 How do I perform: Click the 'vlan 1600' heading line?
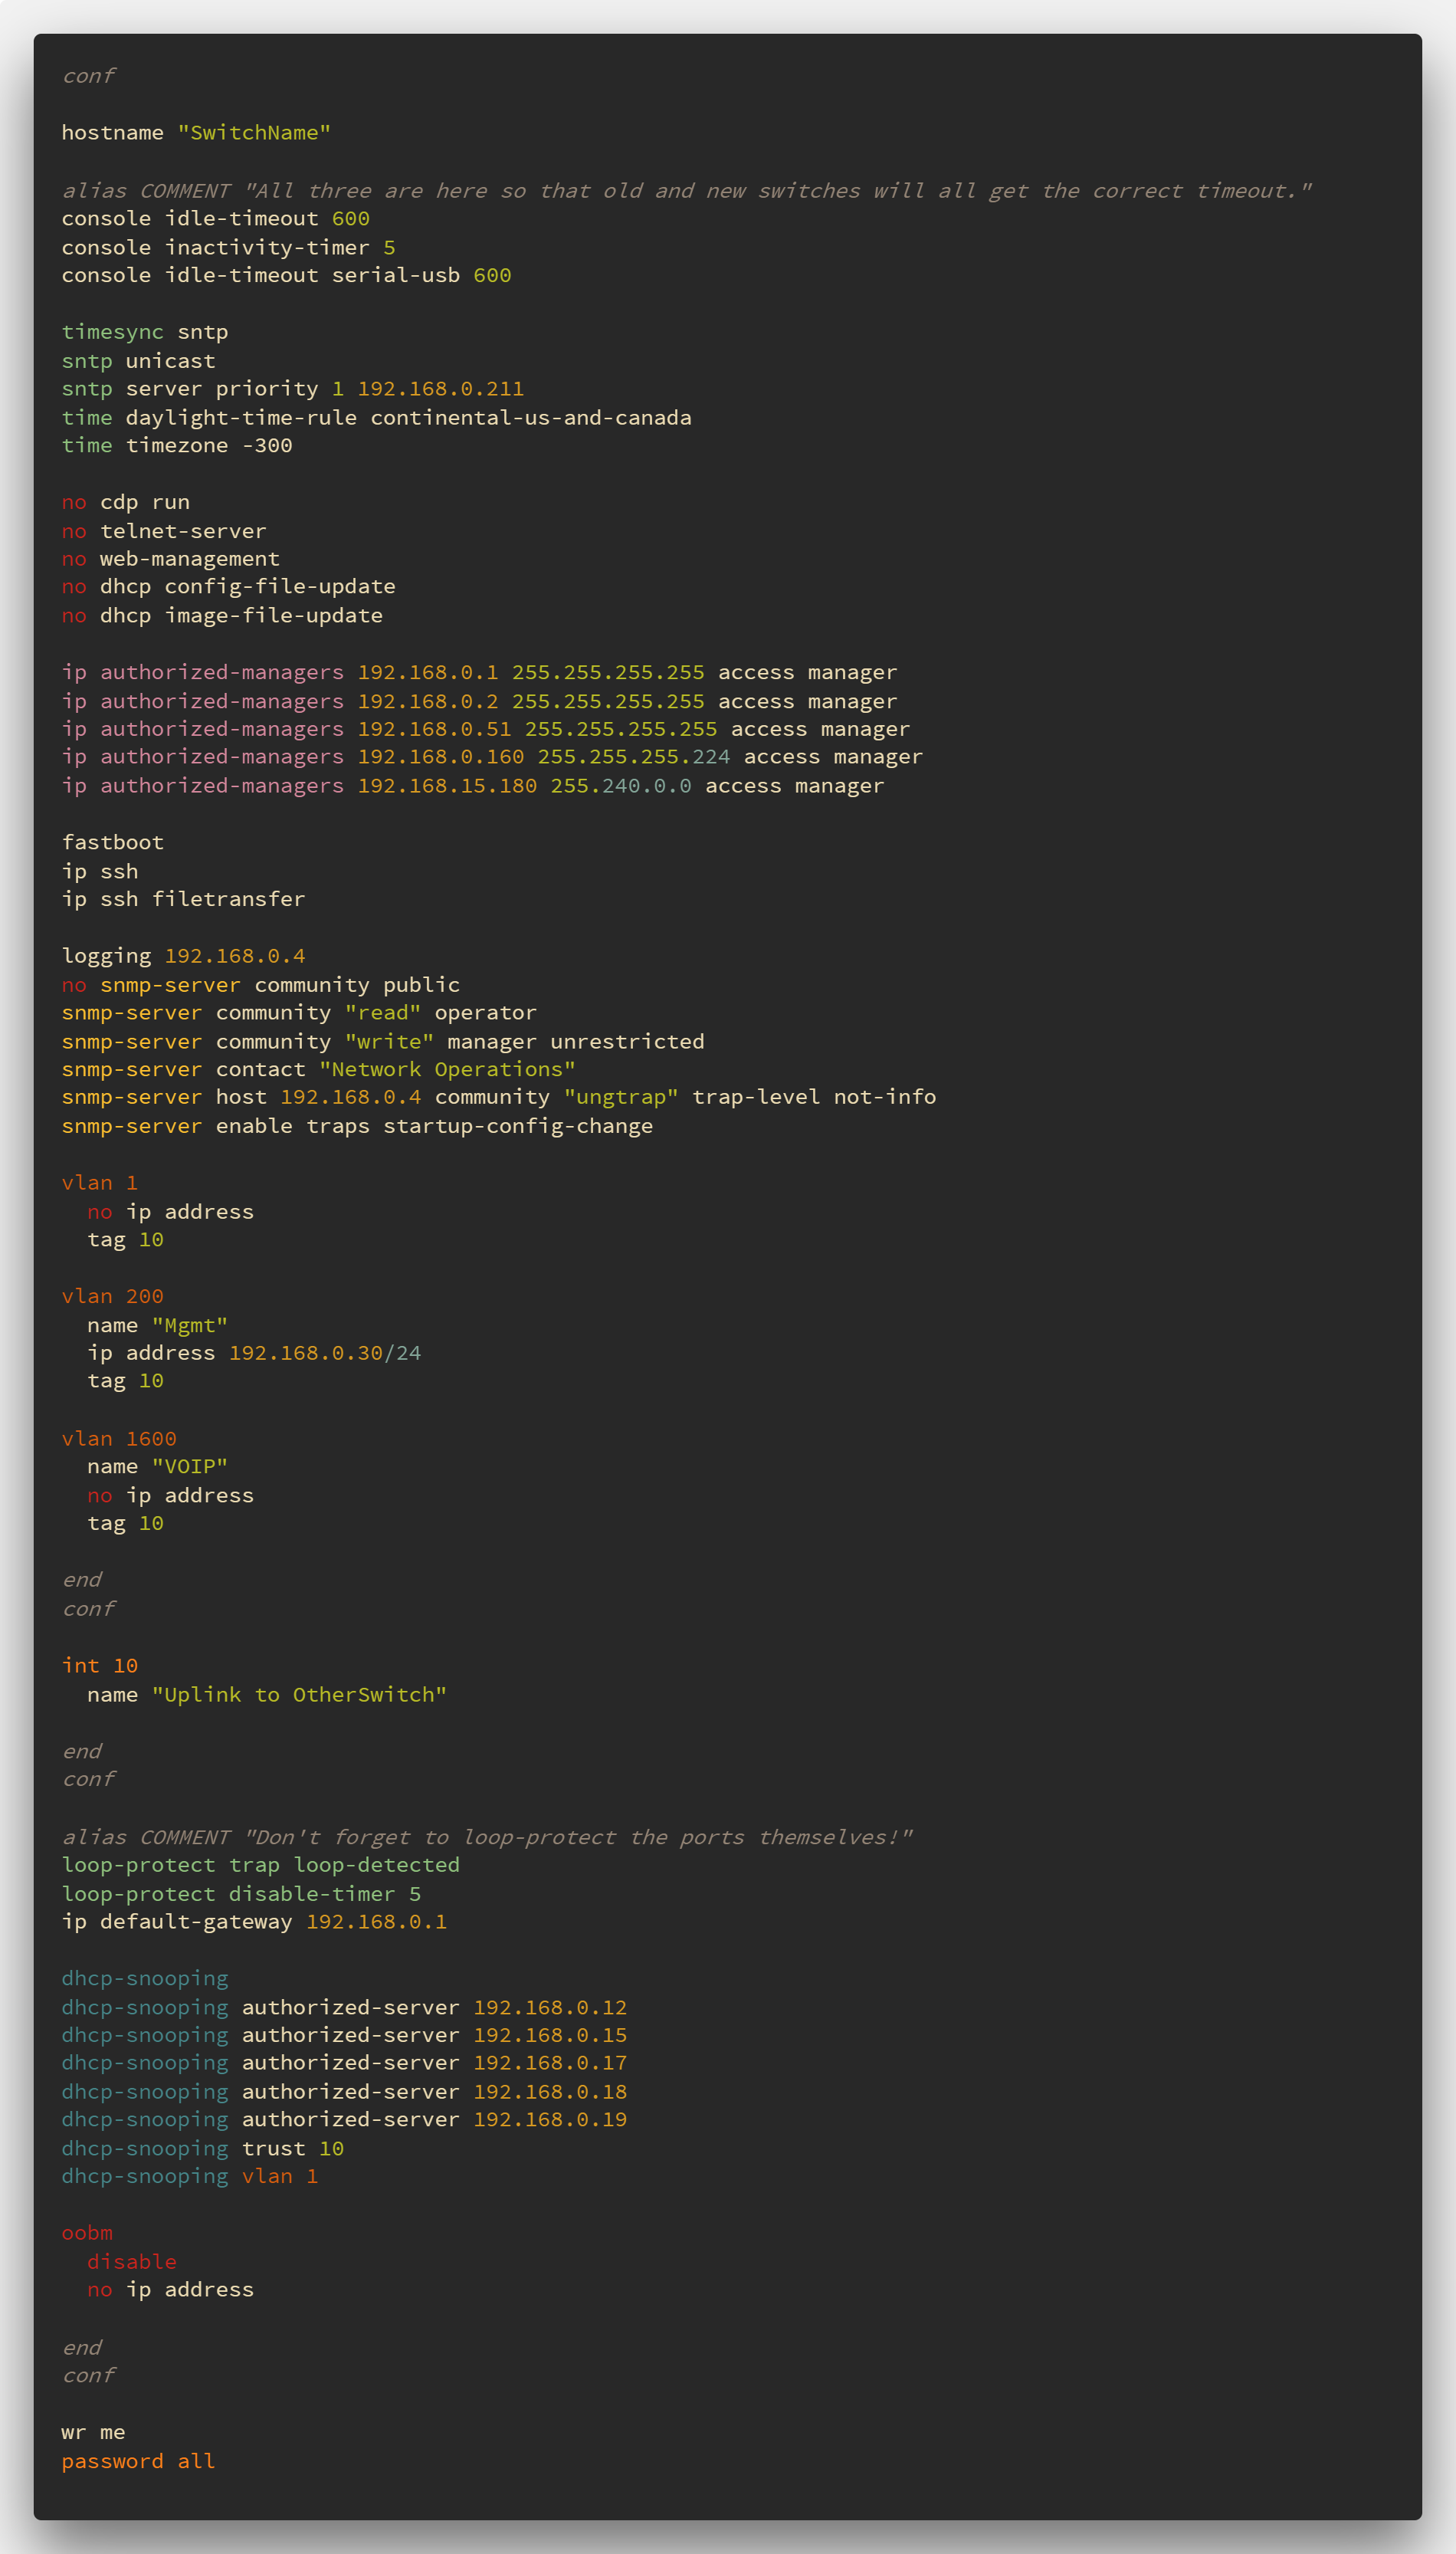point(119,1439)
